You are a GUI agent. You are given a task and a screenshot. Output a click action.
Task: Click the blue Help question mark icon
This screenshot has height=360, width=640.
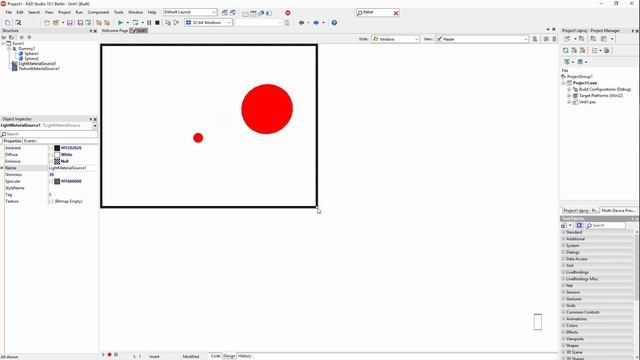pos(334,23)
